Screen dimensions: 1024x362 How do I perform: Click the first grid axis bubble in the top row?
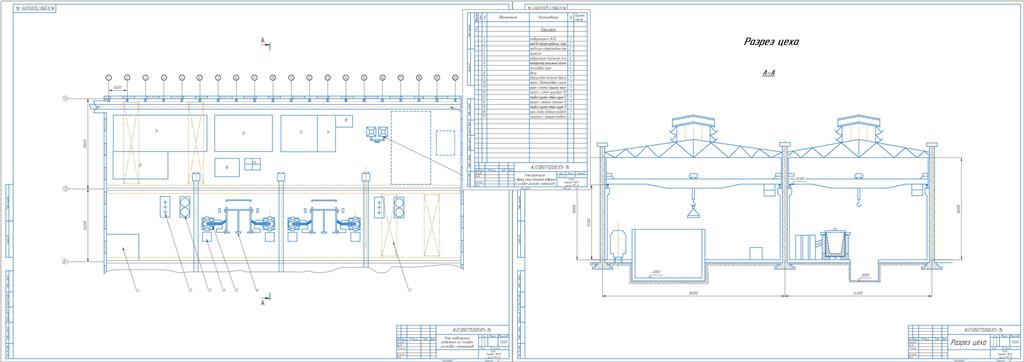click(109, 77)
